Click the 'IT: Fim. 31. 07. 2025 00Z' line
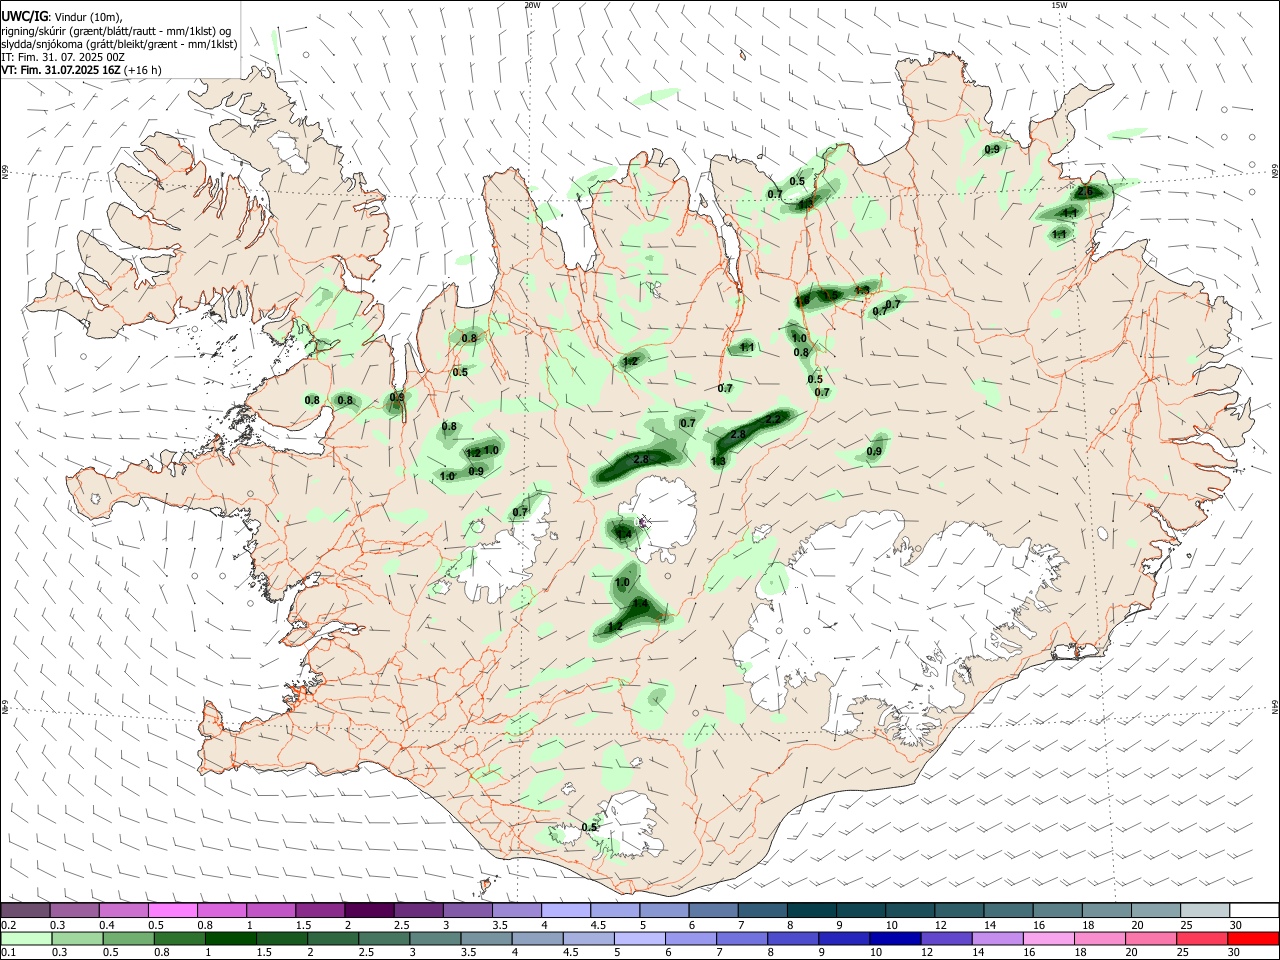The height and width of the screenshot is (960, 1280). point(63,57)
